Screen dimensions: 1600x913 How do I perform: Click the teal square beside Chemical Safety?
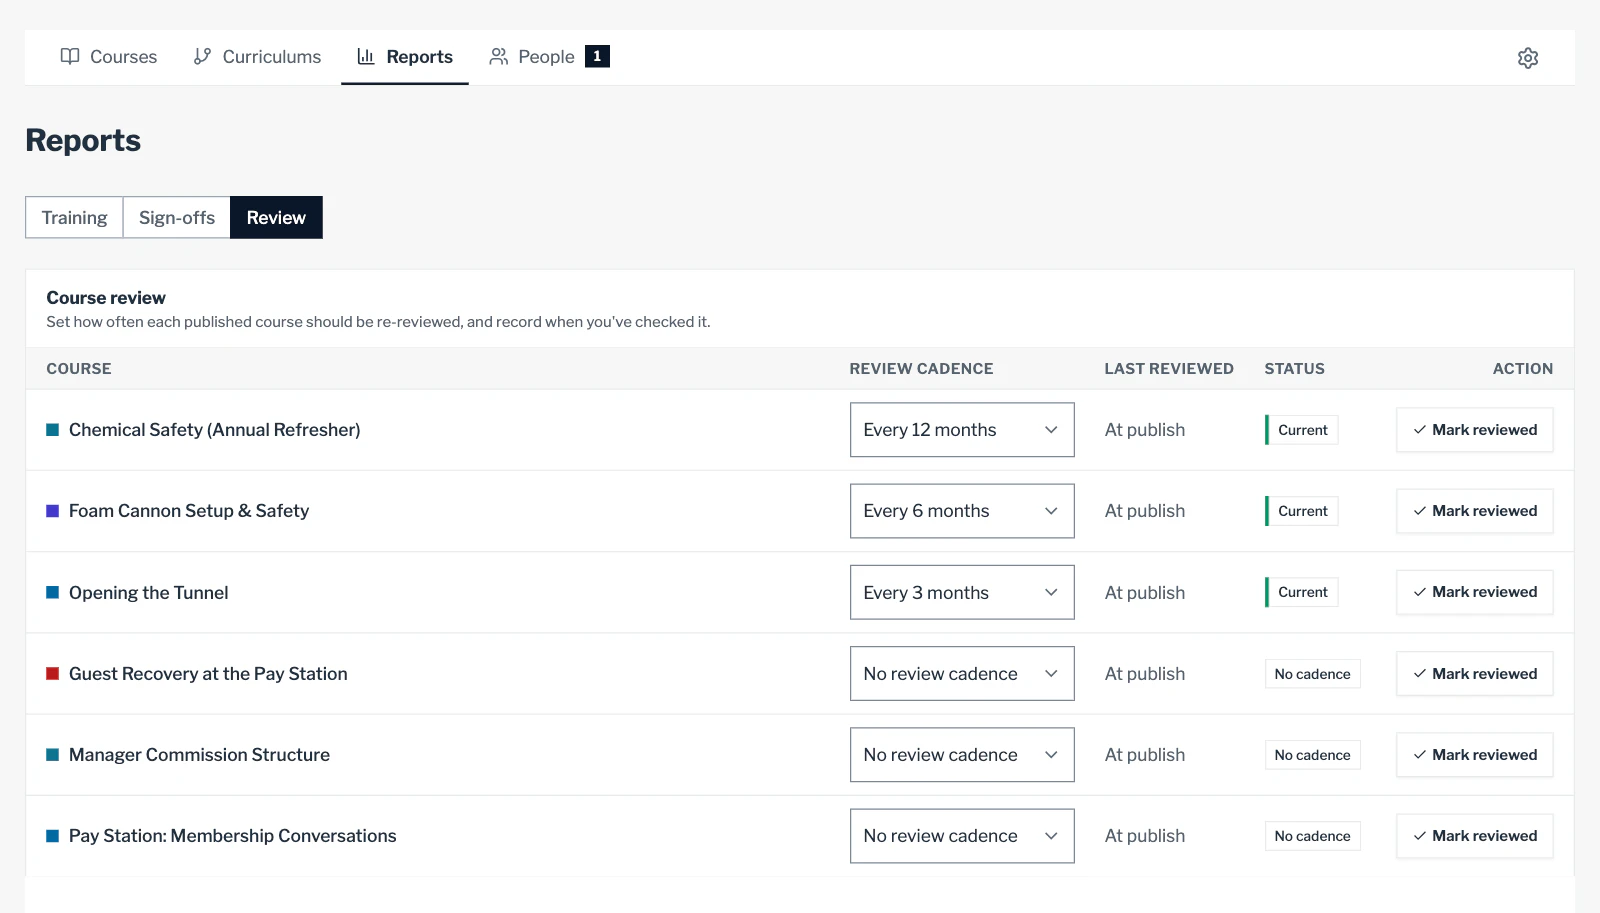click(53, 430)
